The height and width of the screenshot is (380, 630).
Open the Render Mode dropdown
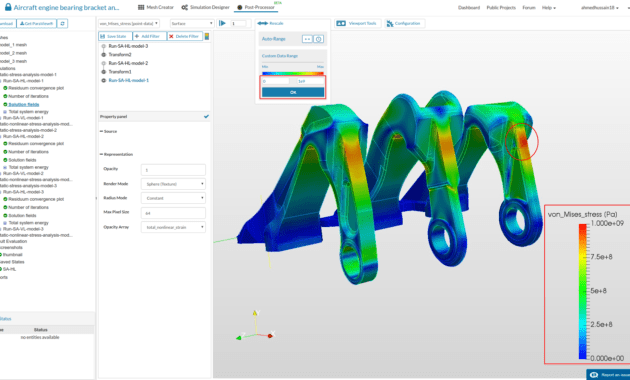click(173, 184)
